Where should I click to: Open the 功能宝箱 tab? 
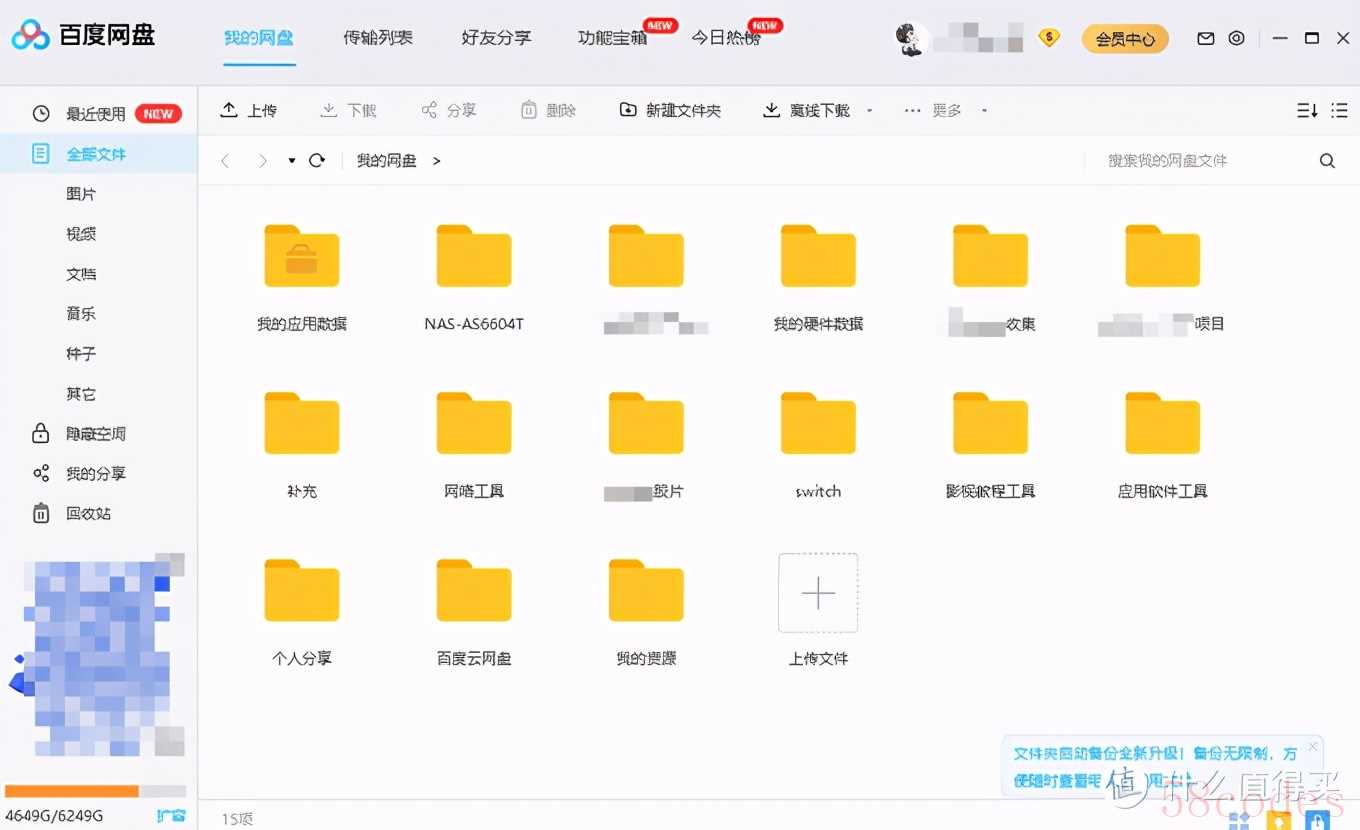[x=613, y=38]
